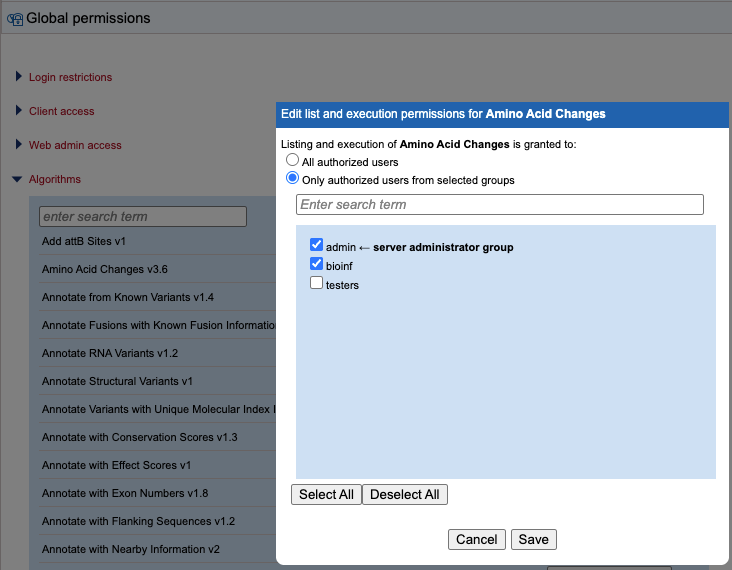Cancel the permissions dialog
Image resolution: width=732 pixels, height=570 pixels.
click(x=476, y=539)
